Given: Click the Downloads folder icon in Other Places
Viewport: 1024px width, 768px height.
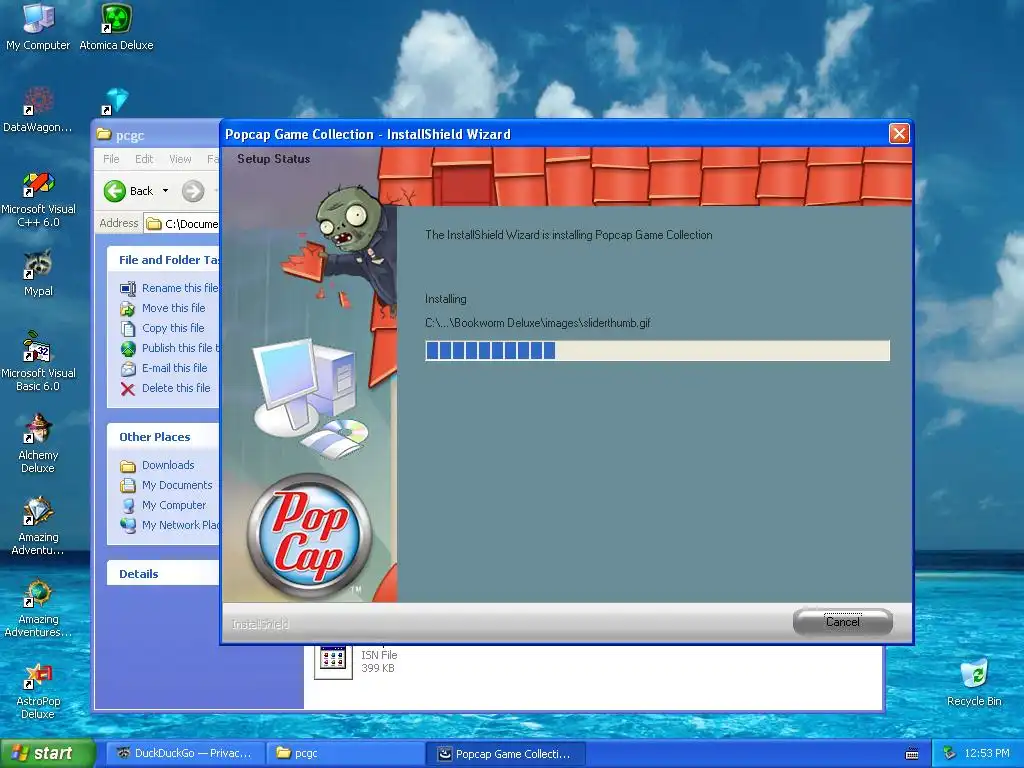Looking at the screenshot, I should pyautogui.click(x=128, y=466).
